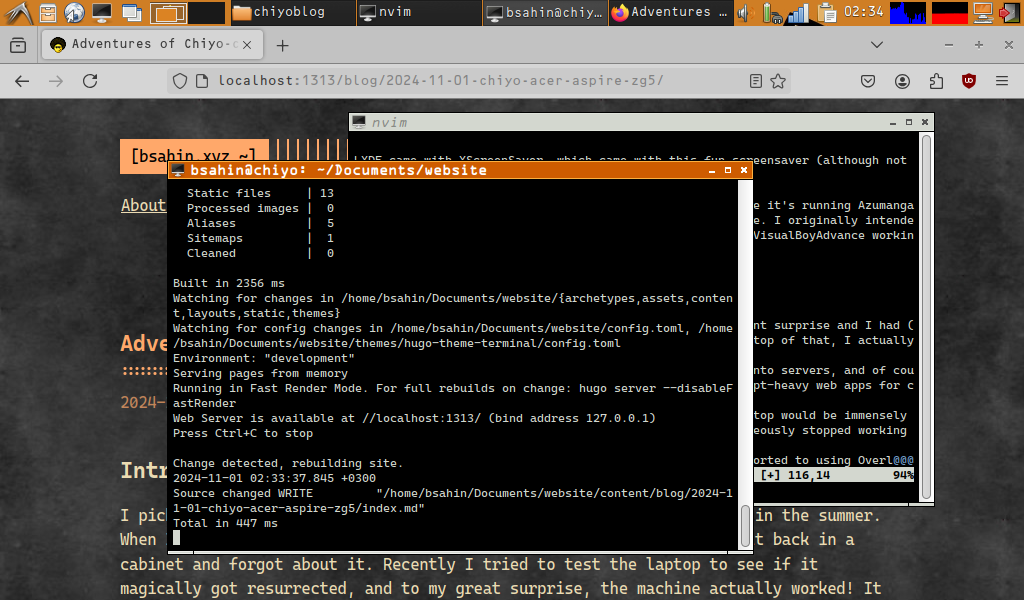Switch to the Adventures Firefox taskbar entry
This screenshot has height=600, width=1024.
pos(671,12)
